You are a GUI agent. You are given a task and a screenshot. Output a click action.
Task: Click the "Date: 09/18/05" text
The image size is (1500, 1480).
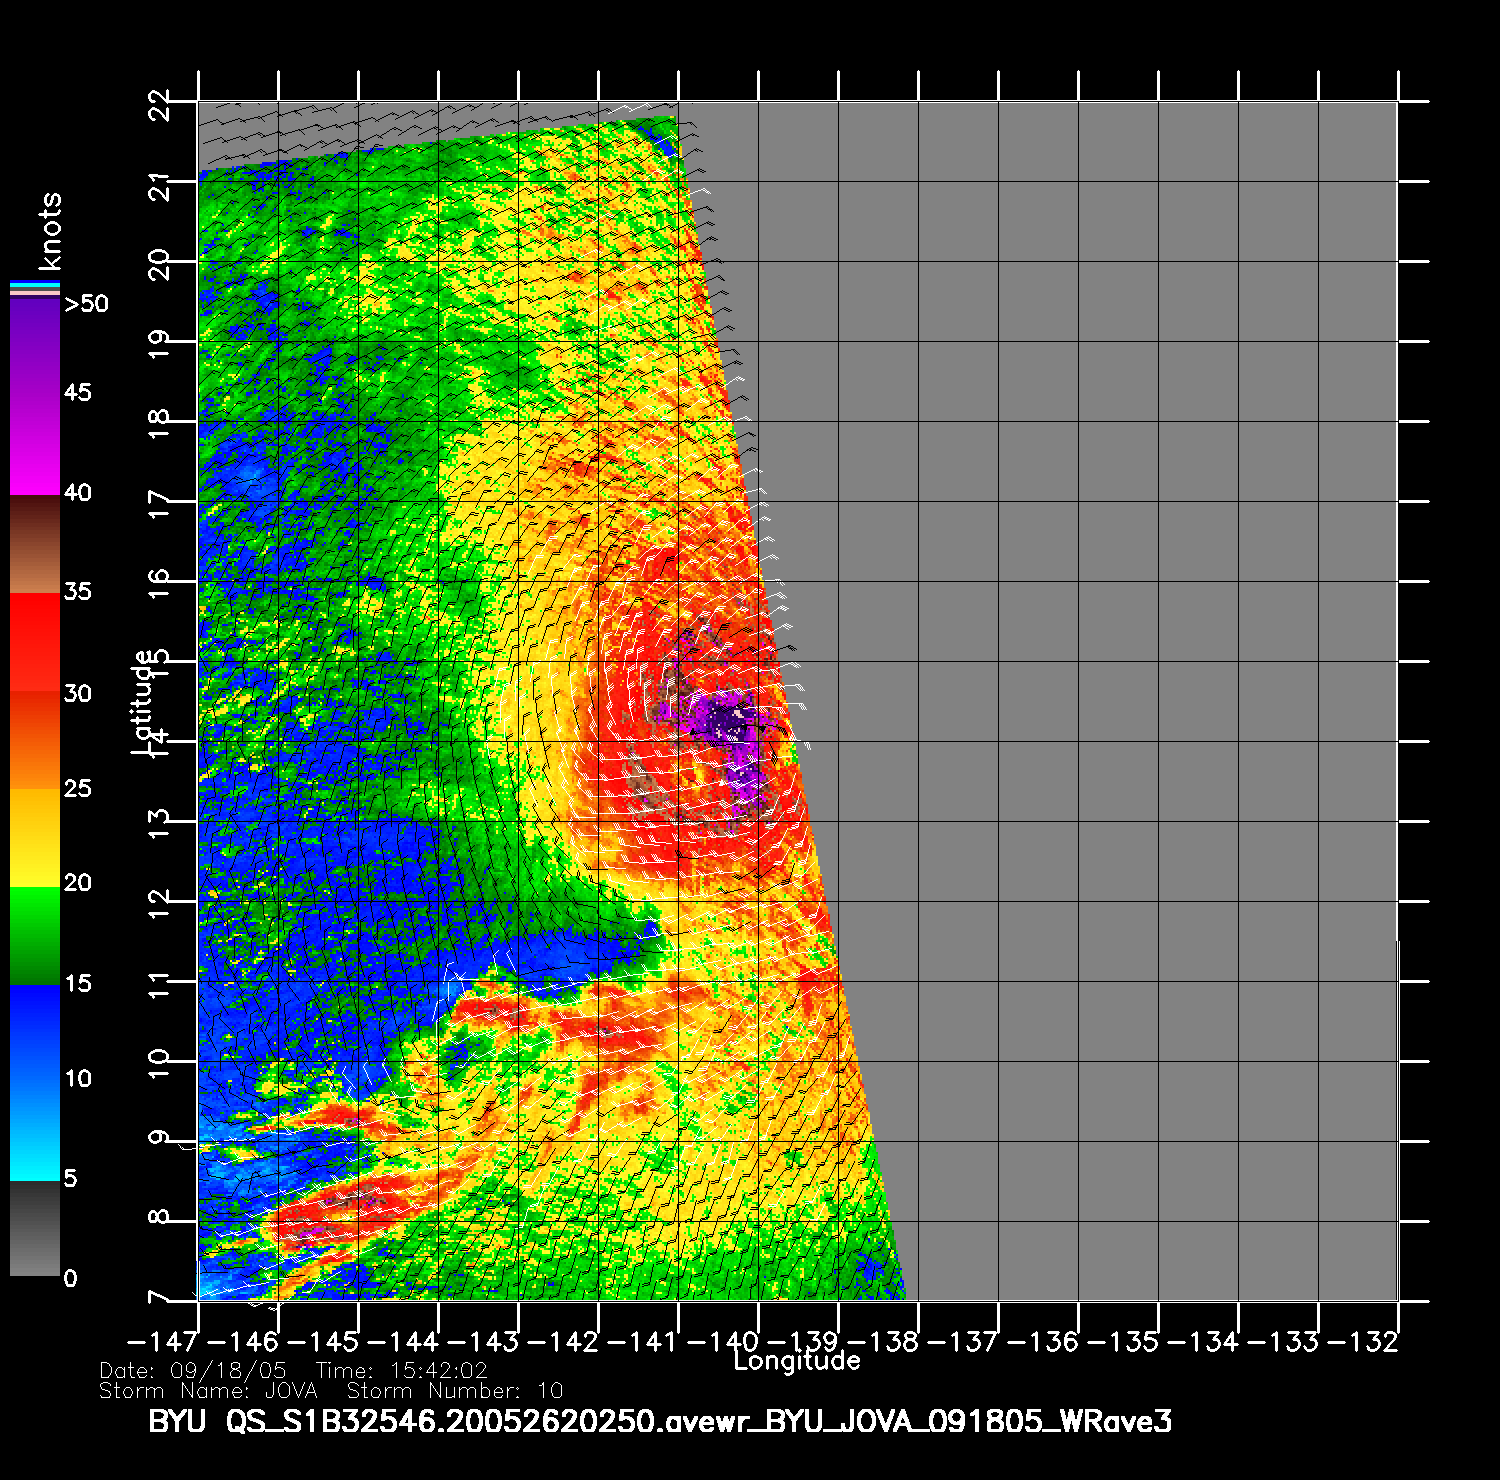(193, 1370)
